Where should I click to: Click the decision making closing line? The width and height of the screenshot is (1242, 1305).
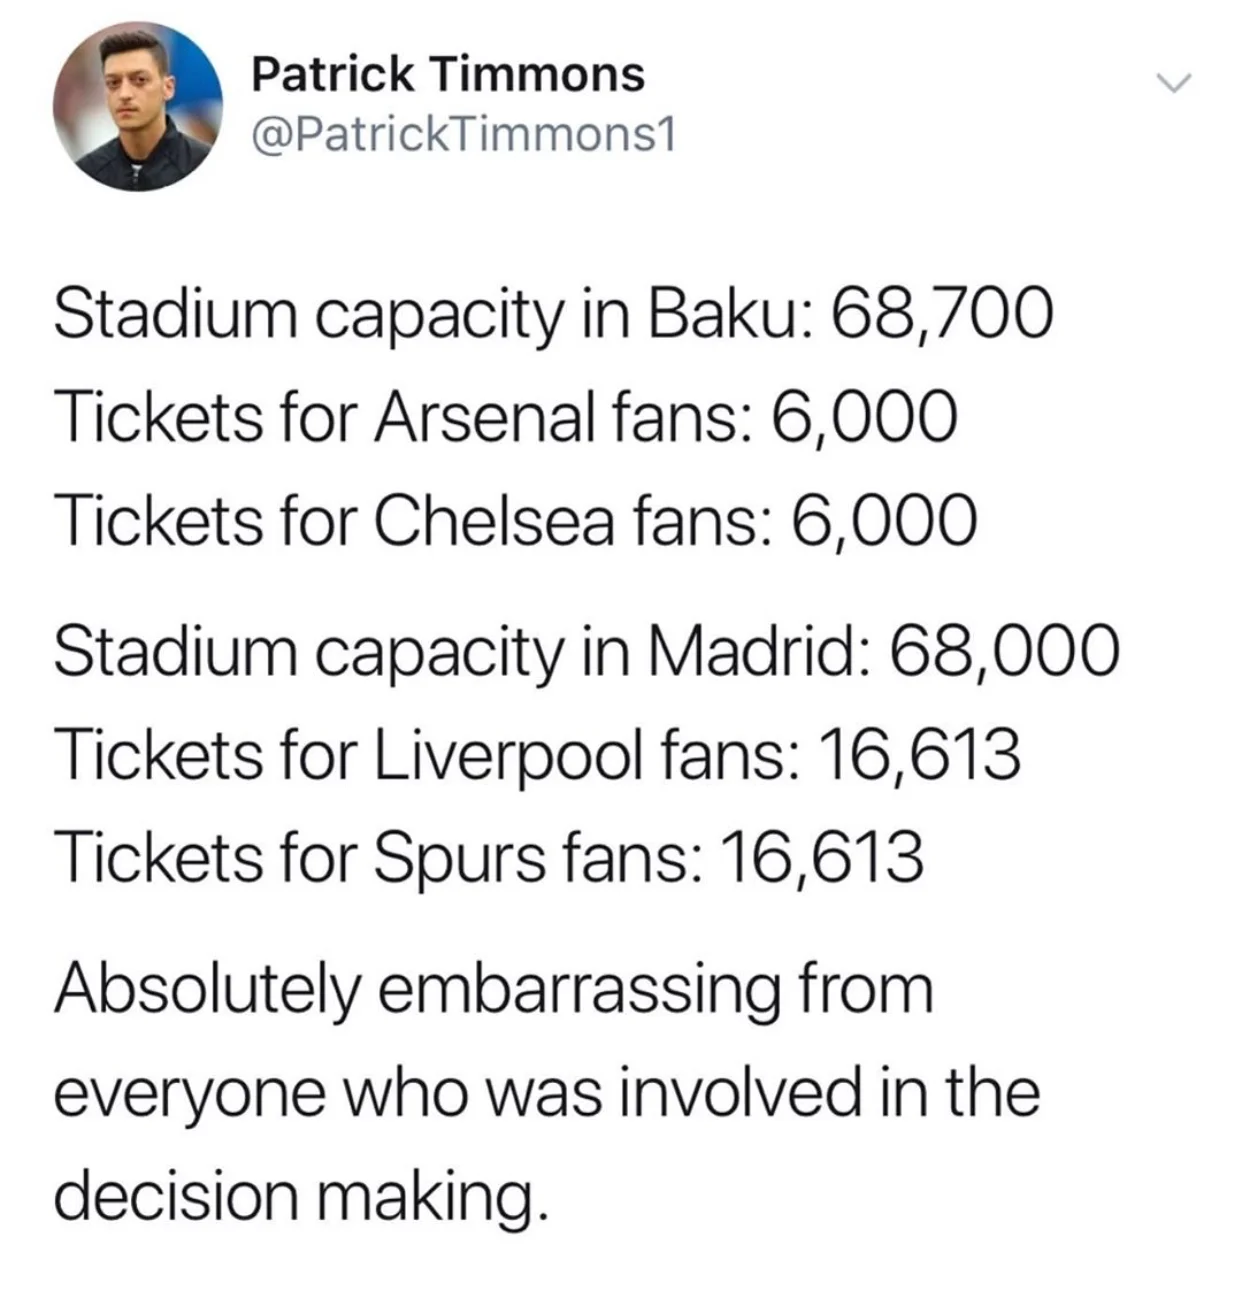300,1197
